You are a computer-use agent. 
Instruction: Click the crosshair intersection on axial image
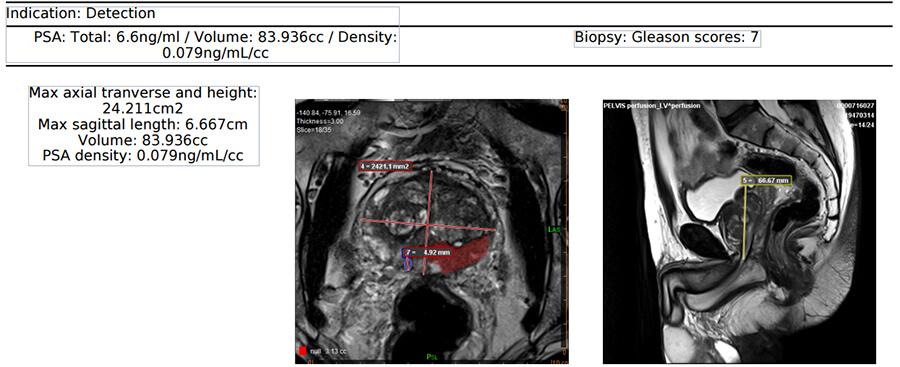pyautogui.click(x=428, y=224)
